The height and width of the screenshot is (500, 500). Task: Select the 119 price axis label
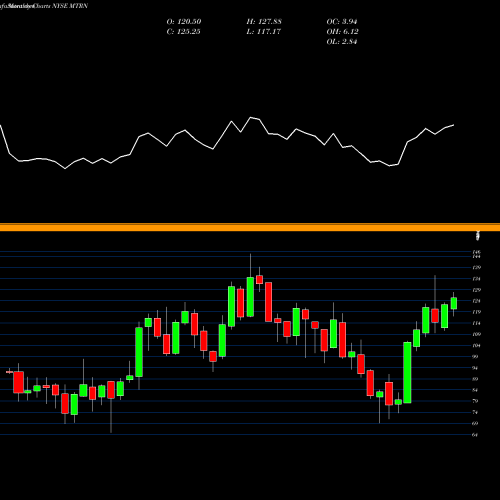click(477, 312)
